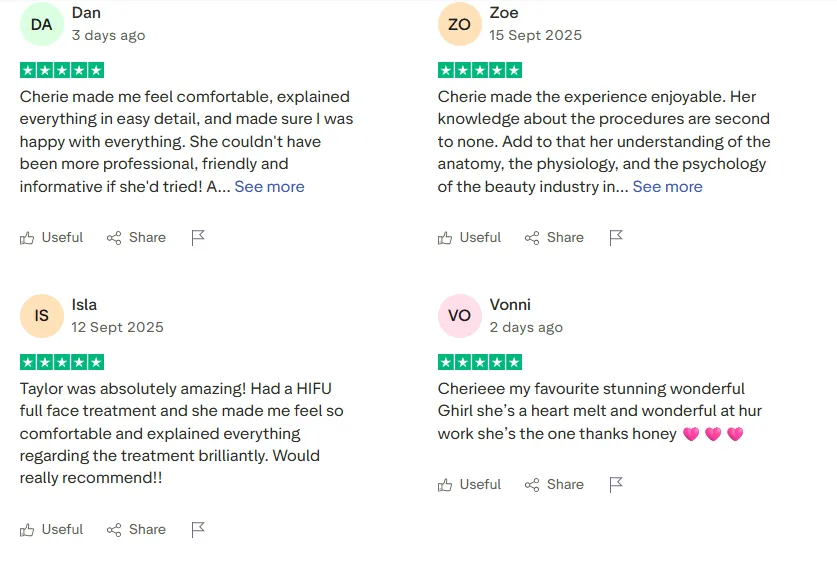This screenshot has height=561, width=837.
Task: Click share icon on Isla's review
Action: tap(114, 530)
